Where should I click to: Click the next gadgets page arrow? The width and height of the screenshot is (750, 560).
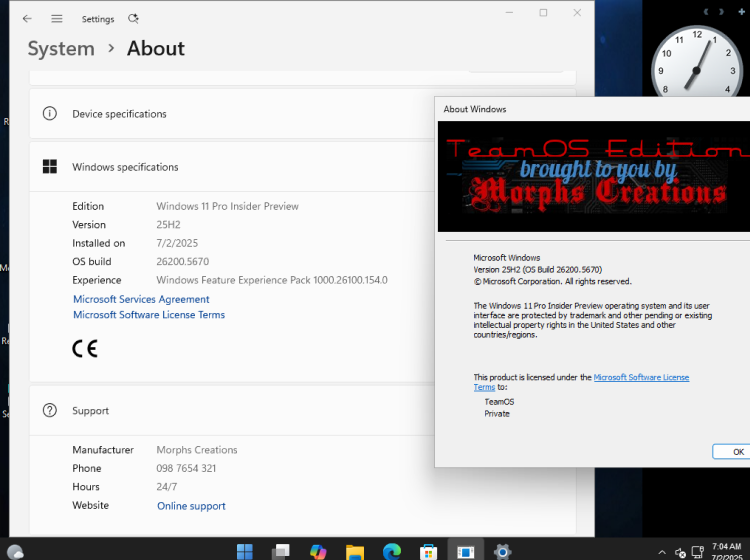(x=721, y=11)
